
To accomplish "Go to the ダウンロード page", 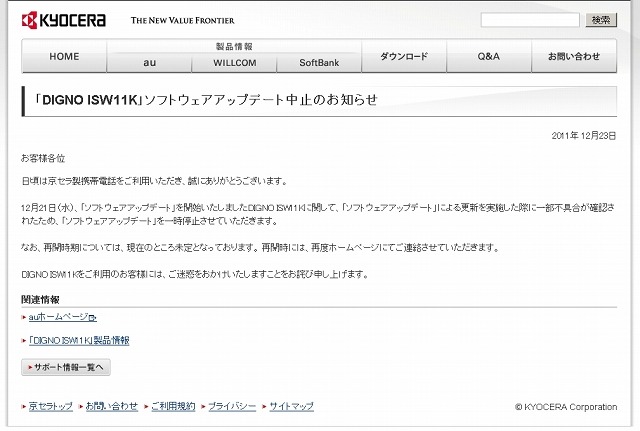I will [404, 56].
